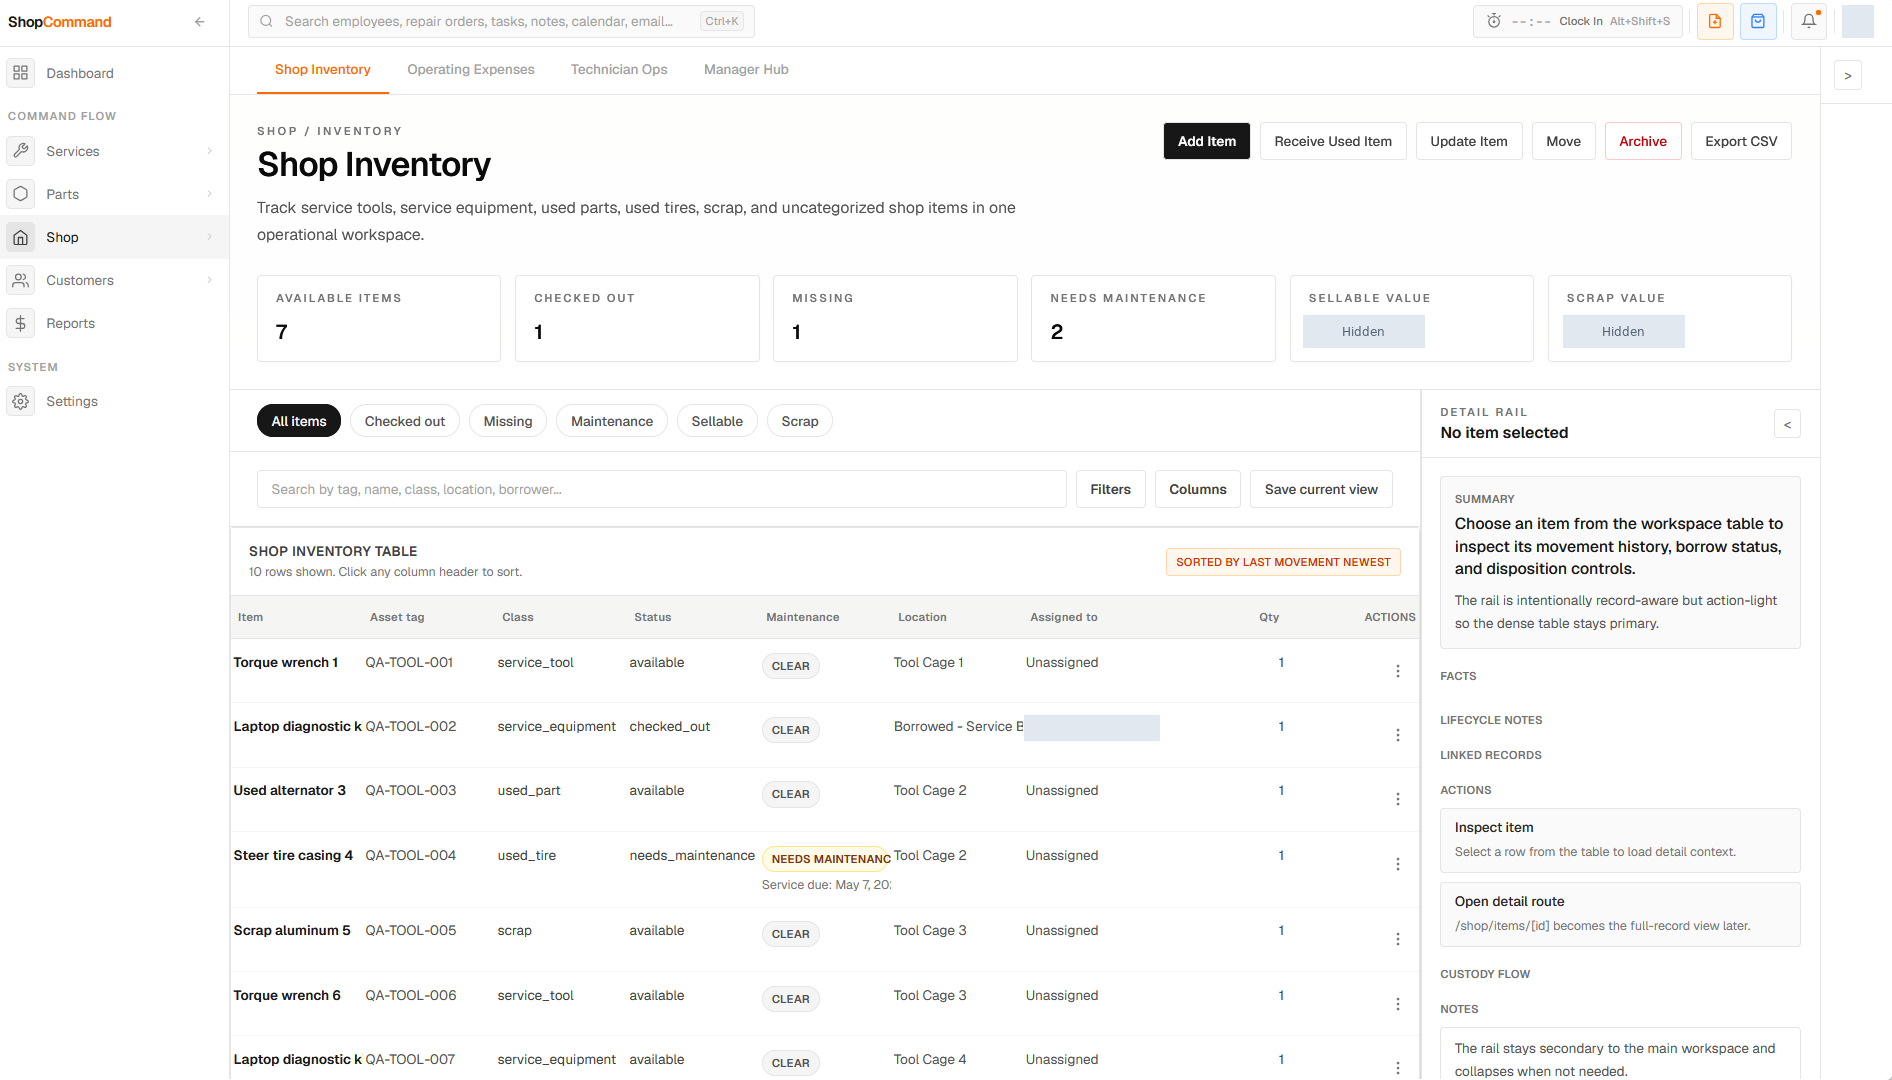The image size is (1892, 1080).
Task: Select the All items filter
Action: point(299,421)
